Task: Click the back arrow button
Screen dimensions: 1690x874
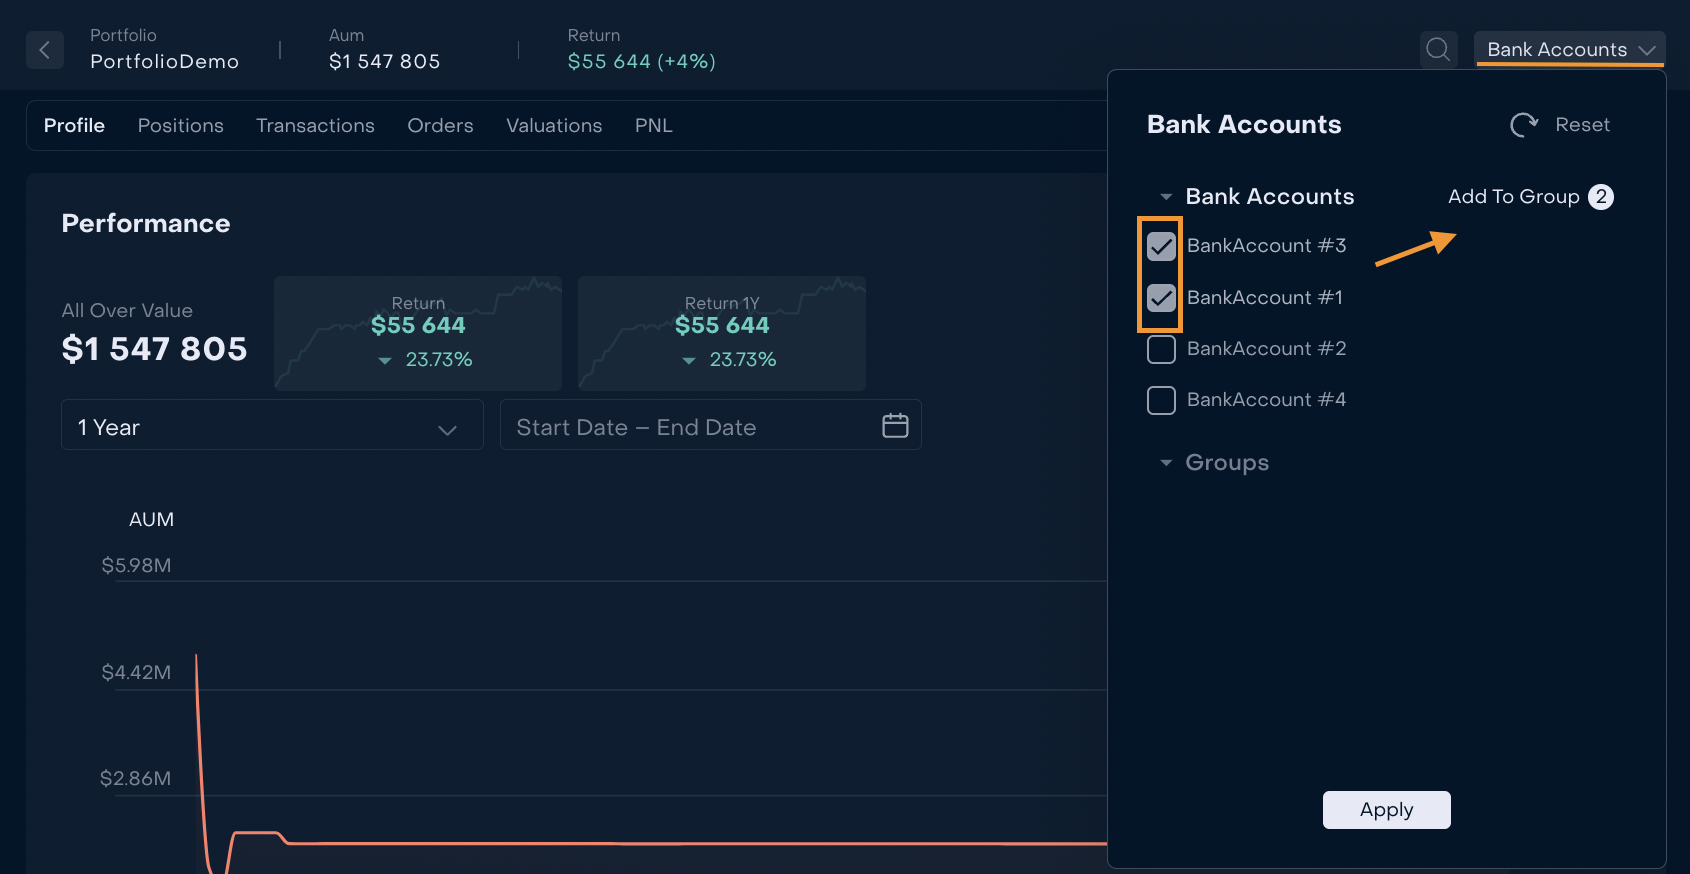Action: [x=45, y=50]
